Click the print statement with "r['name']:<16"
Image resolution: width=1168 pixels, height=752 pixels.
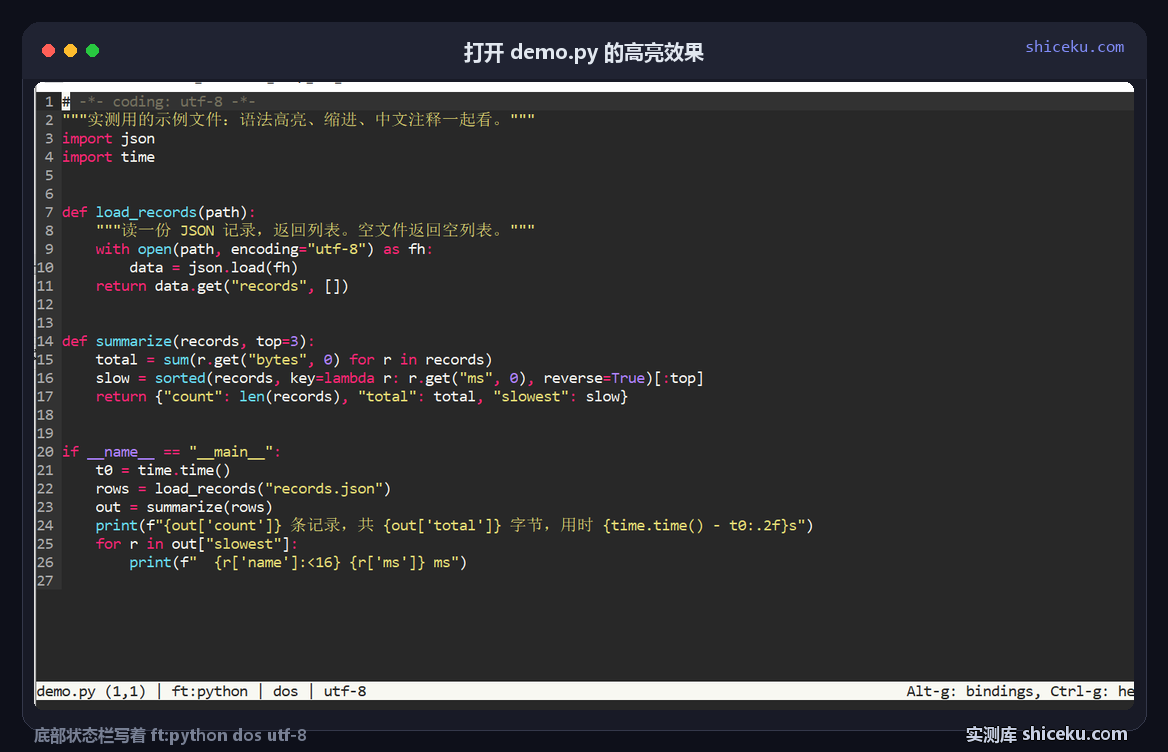coord(298,562)
